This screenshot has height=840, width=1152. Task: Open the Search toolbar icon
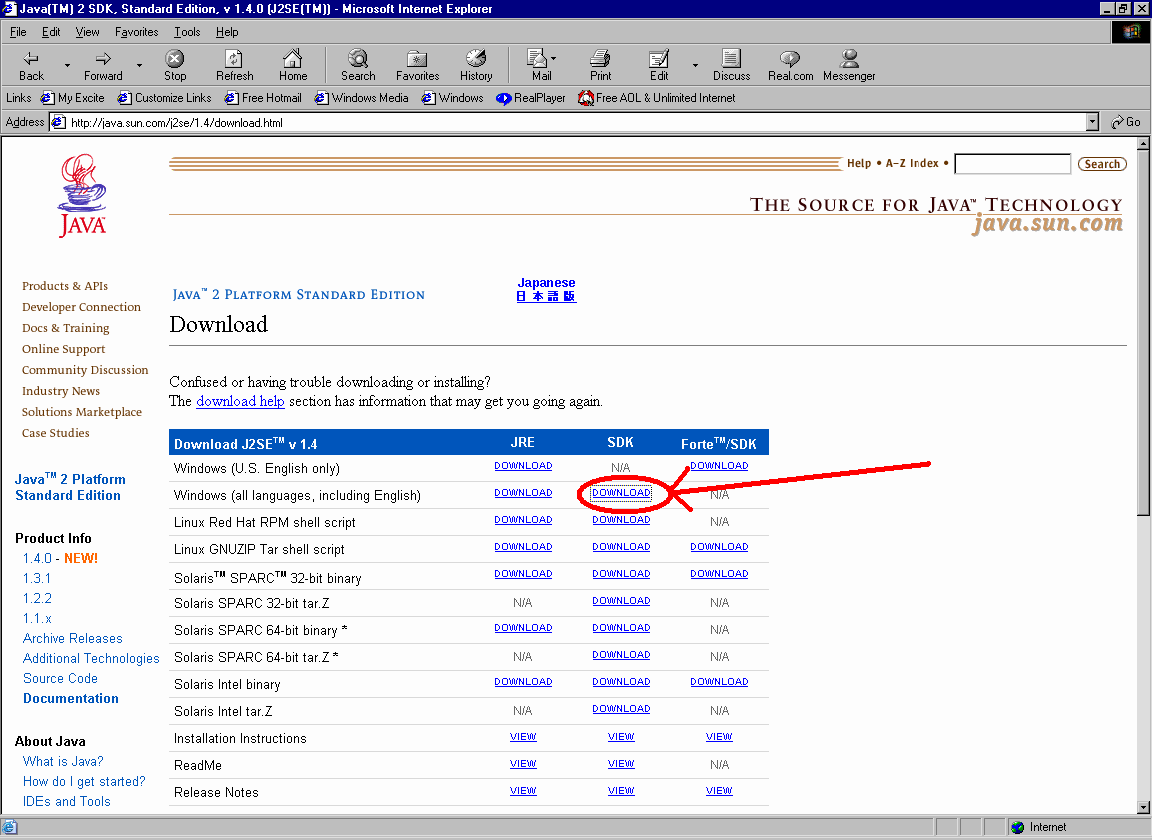(x=358, y=65)
